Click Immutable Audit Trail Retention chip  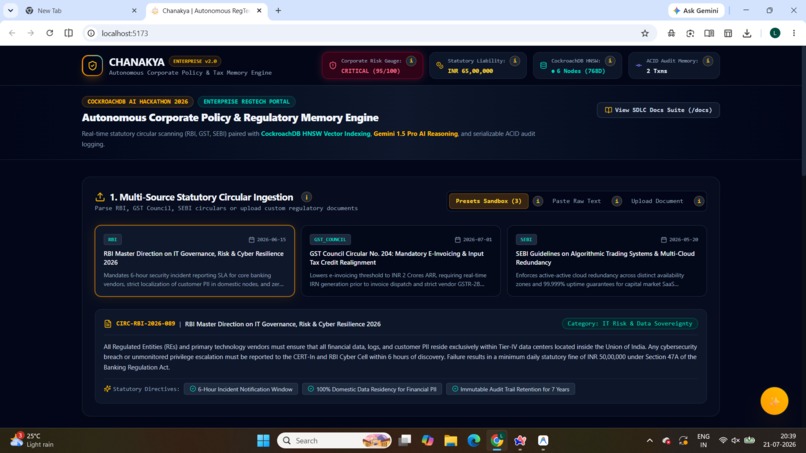coord(510,389)
